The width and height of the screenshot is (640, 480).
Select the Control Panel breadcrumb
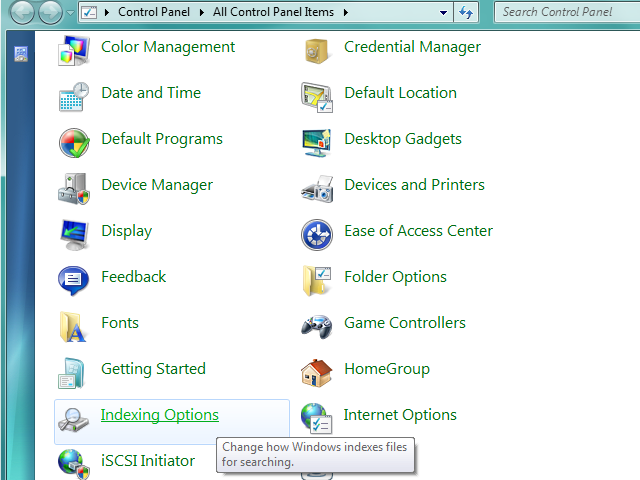(x=154, y=12)
